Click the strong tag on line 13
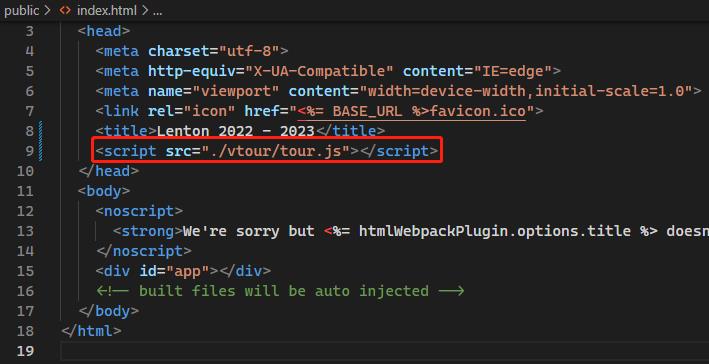 (x=148, y=231)
